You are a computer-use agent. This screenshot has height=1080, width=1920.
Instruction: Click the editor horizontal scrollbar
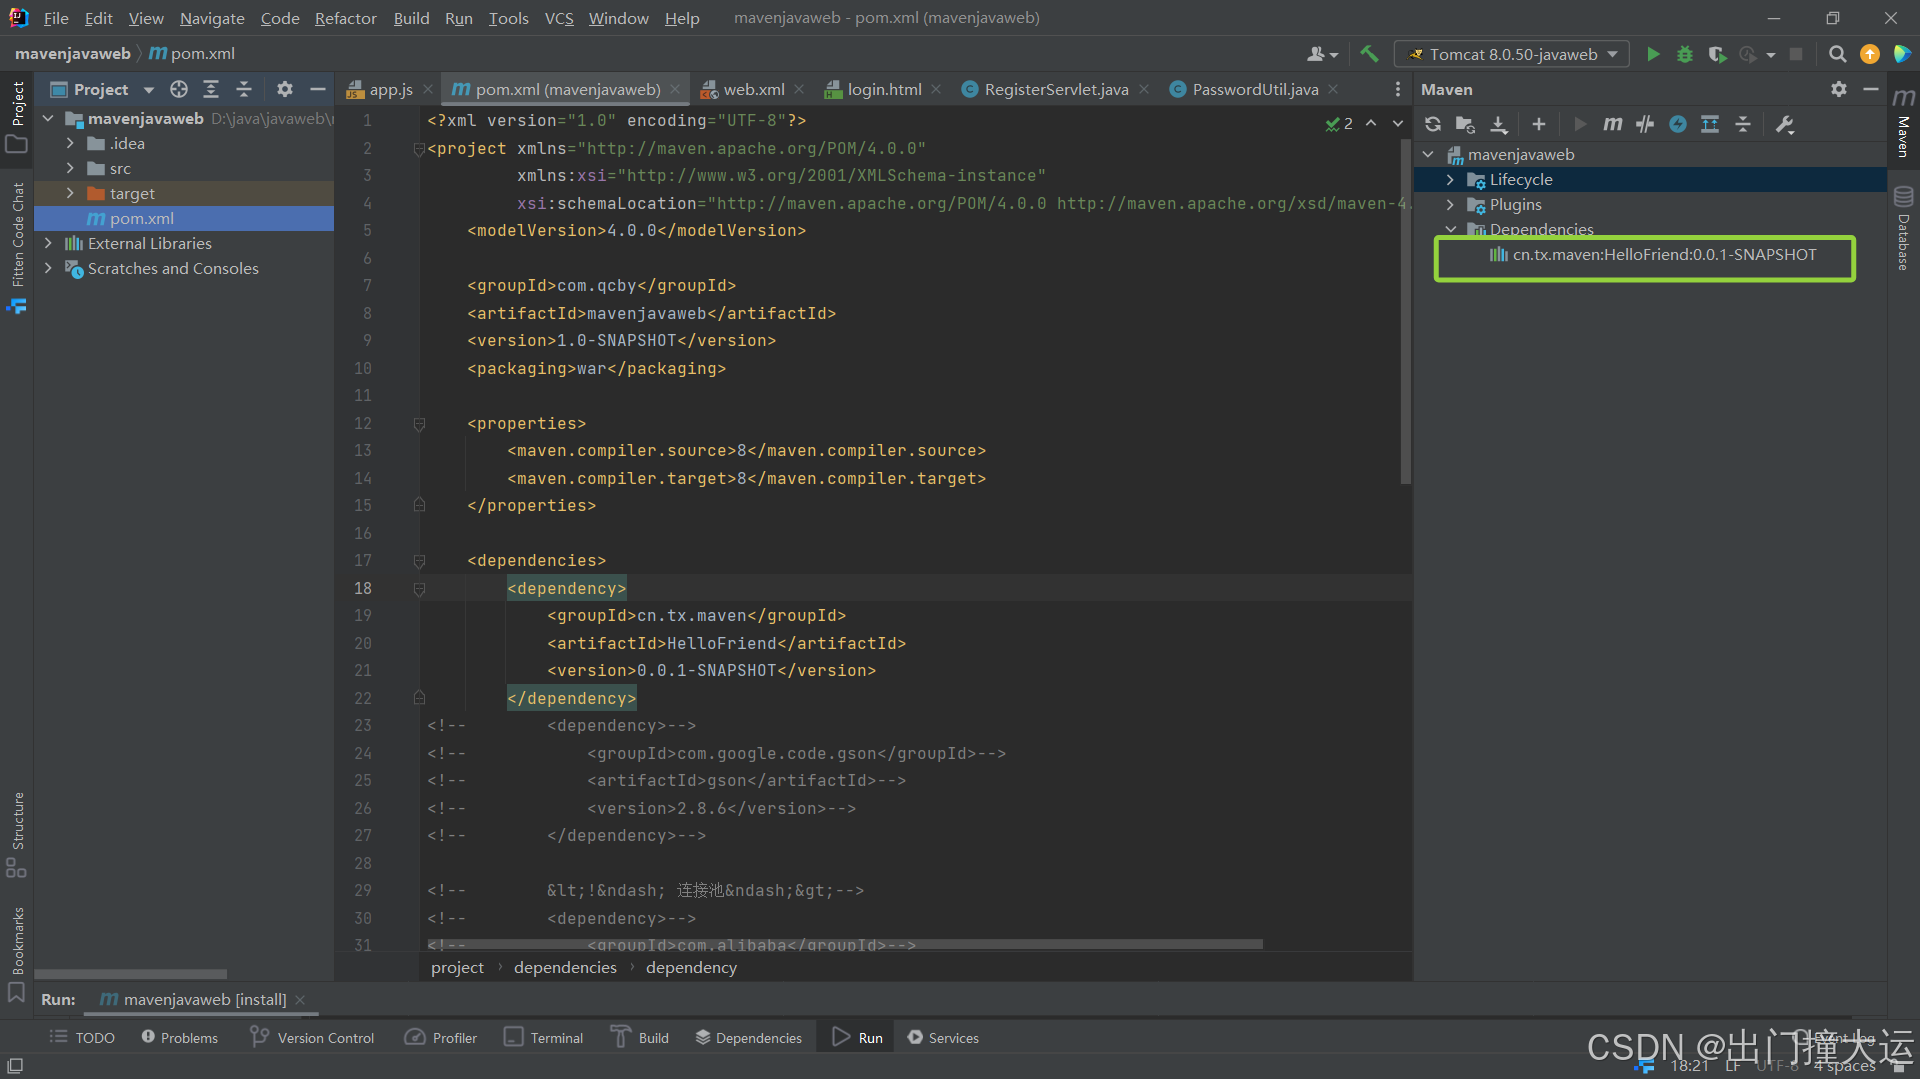pyautogui.click(x=845, y=944)
